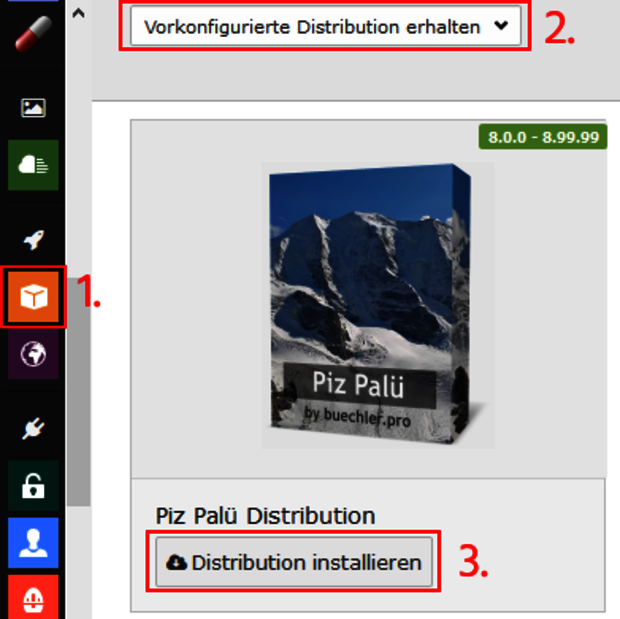Open the plug connector icon
Viewport: 620px width, 619px height.
coord(33,429)
